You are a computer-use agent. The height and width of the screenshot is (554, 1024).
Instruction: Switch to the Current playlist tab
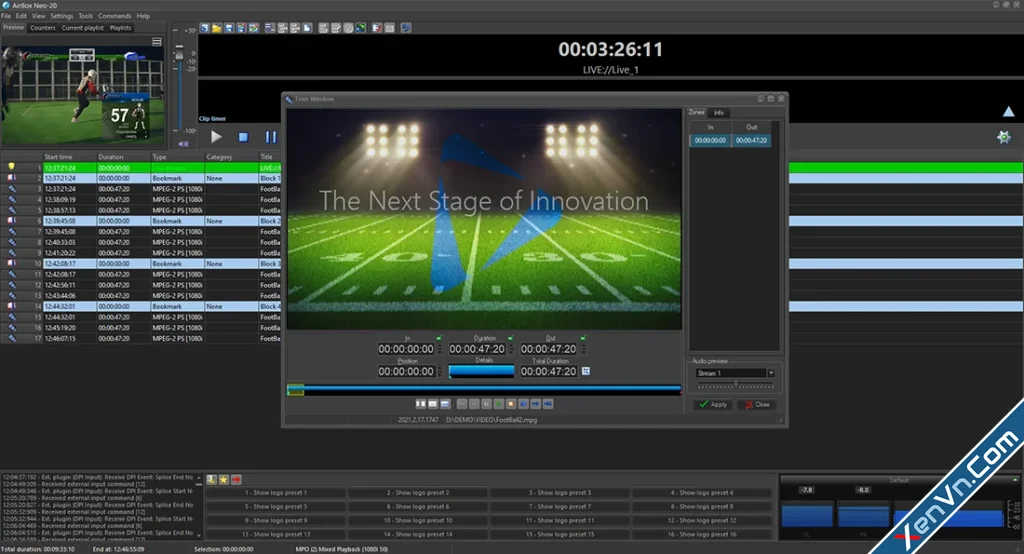coord(82,28)
